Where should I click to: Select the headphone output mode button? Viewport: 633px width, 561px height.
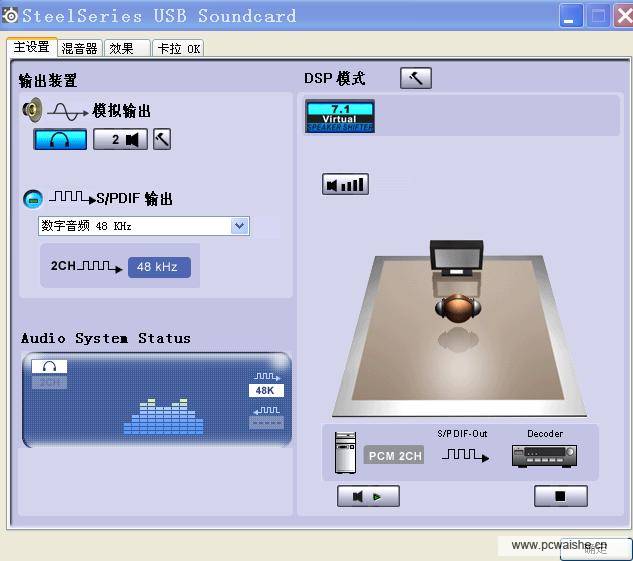click(x=60, y=139)
